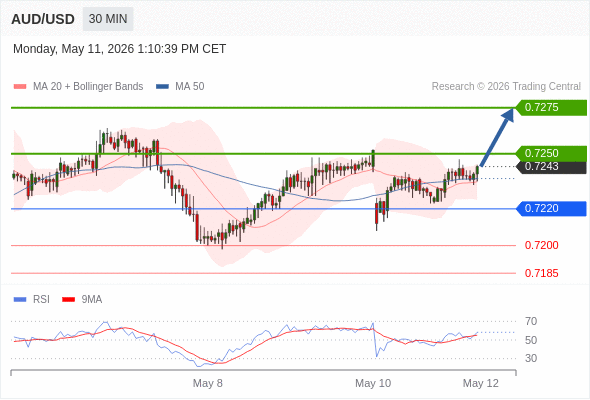Viewport: 590px width, 400px height.
Task: Toggle the MA 50 legend entry
Action: tap(180, 87)
